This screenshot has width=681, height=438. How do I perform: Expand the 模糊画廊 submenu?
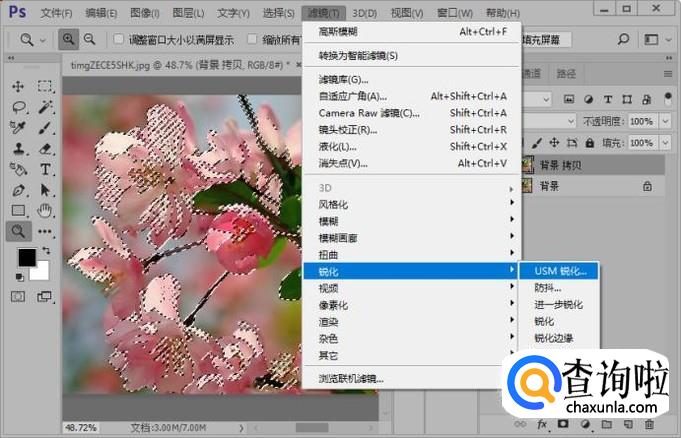click(x=410, y=238)
